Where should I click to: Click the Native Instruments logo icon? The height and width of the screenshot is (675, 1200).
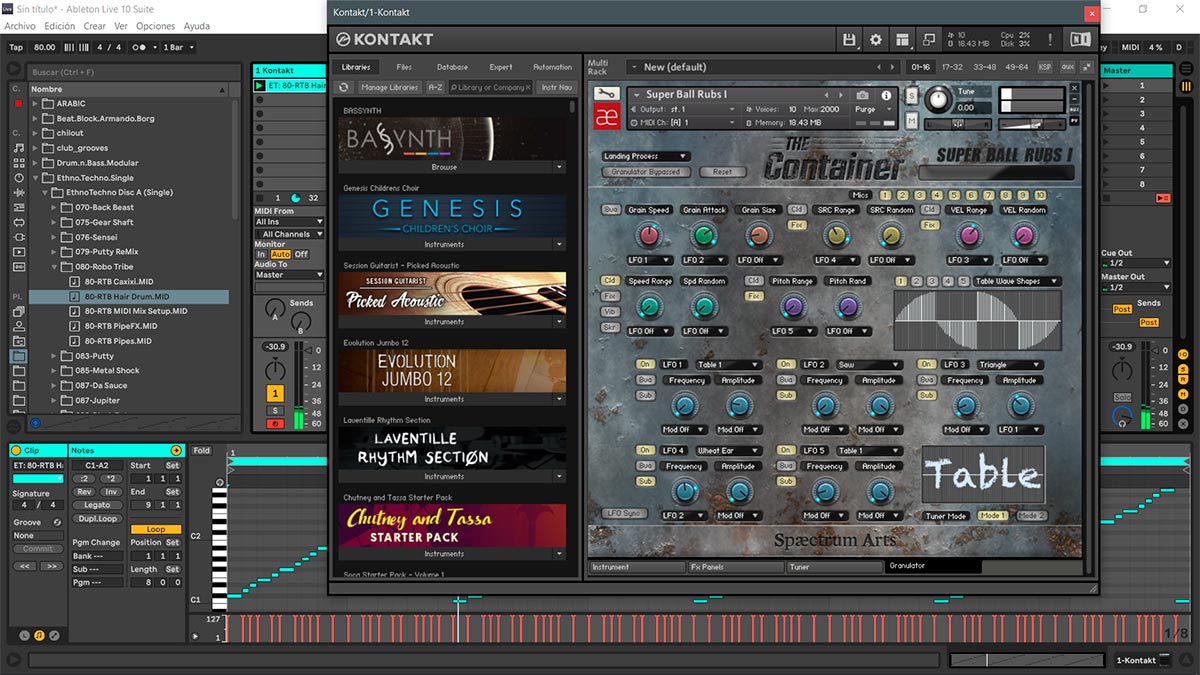click(1080, 40)
